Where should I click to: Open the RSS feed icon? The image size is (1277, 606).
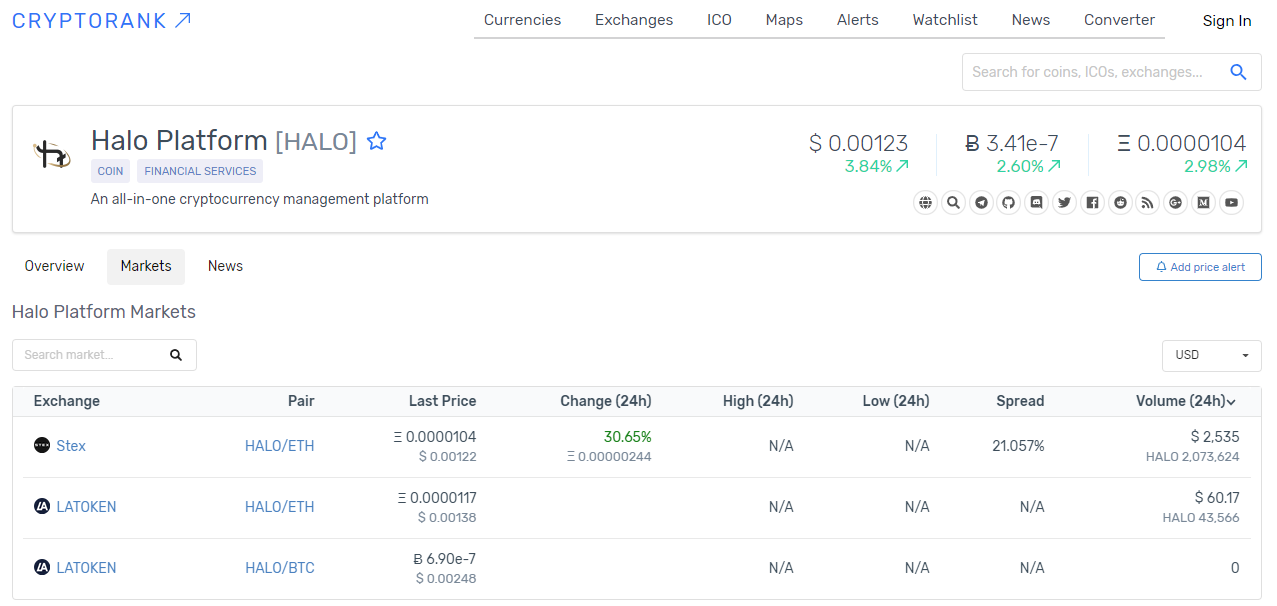[1148, 203]
